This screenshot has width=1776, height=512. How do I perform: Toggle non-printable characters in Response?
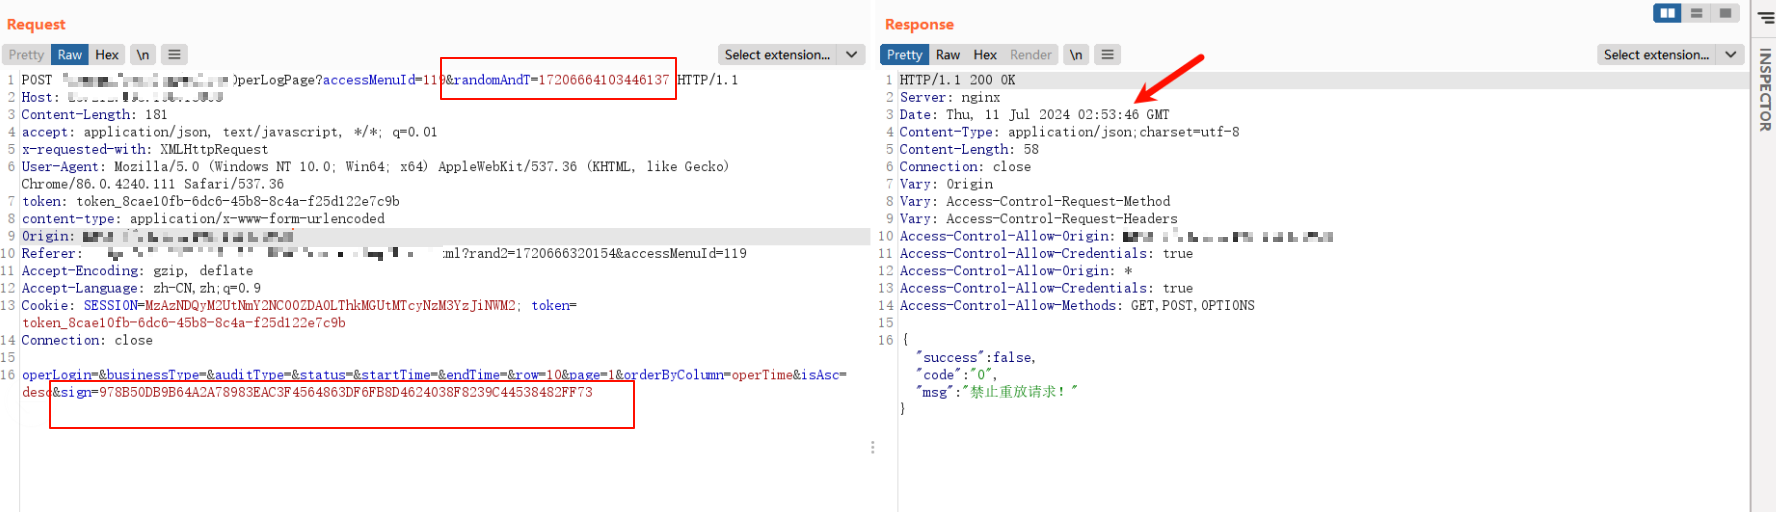point(1076,55)
